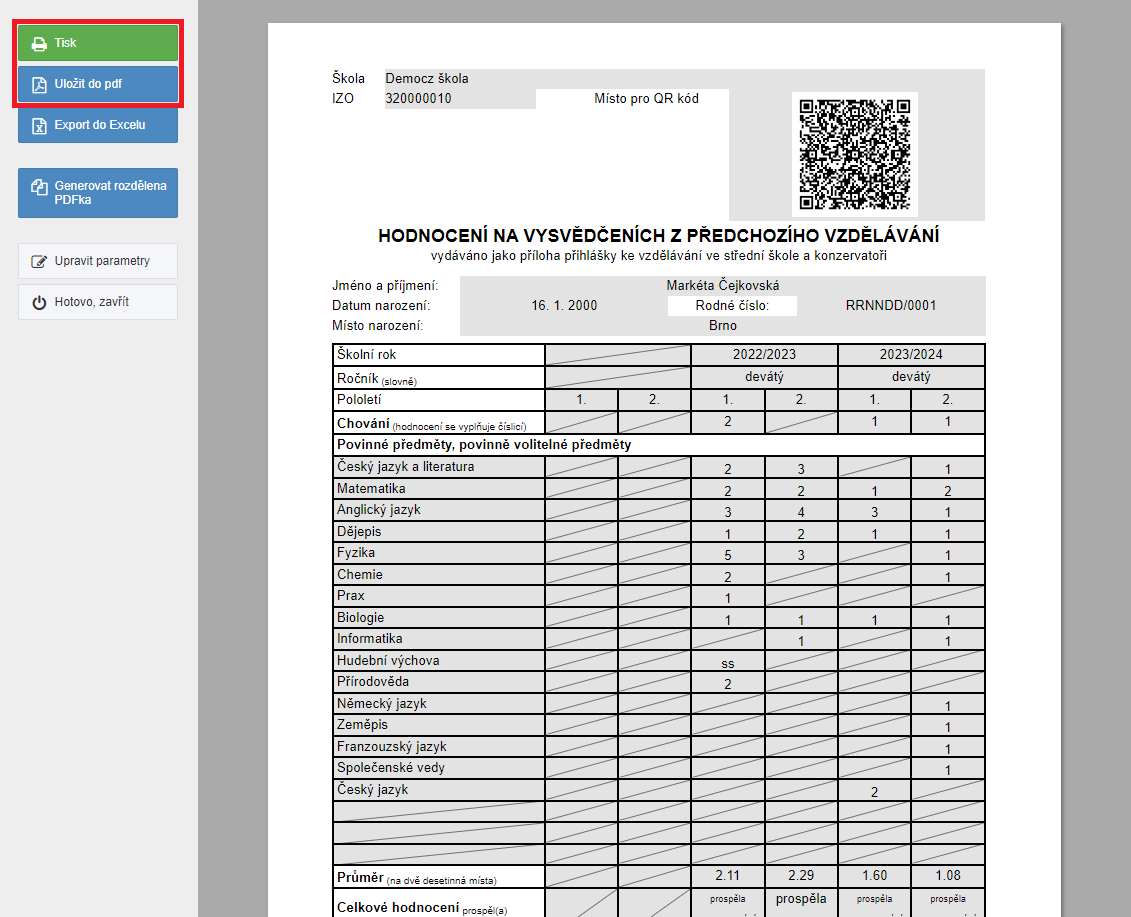Click the power icon on Hotovo, zavřít
Image resolution: width=1131 pixels, height=917 pixels.
(39, 303)
